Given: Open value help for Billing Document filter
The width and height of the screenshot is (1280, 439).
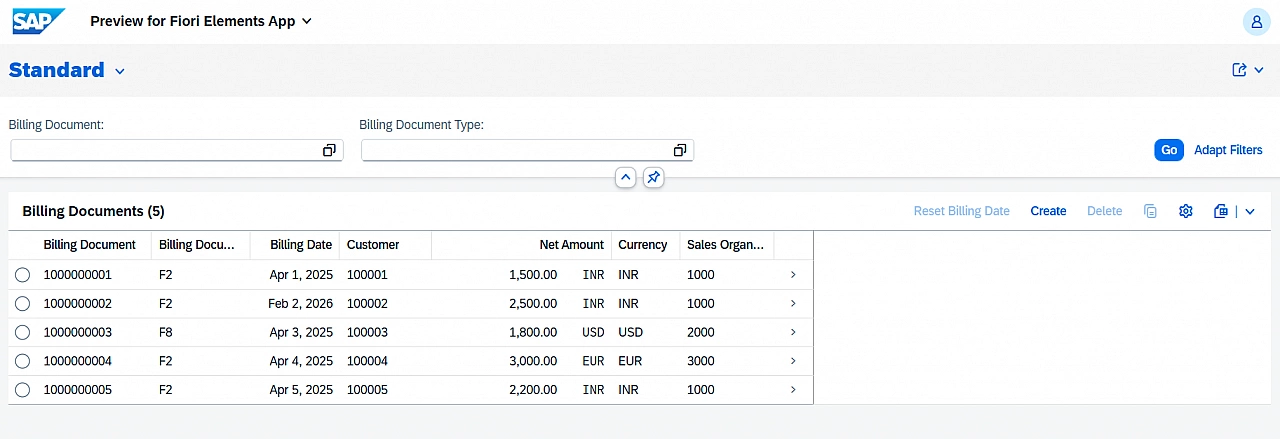Looking at the screenshot, I should coord(329,150).
